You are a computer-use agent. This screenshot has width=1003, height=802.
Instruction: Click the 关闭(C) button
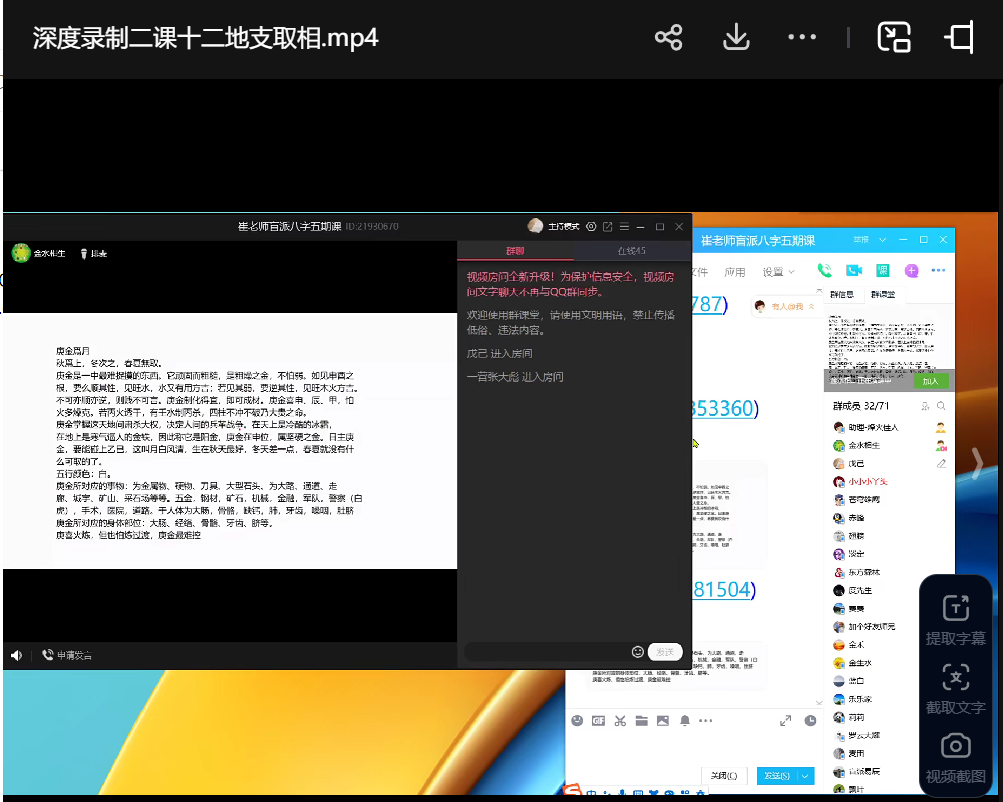point(724,775)
